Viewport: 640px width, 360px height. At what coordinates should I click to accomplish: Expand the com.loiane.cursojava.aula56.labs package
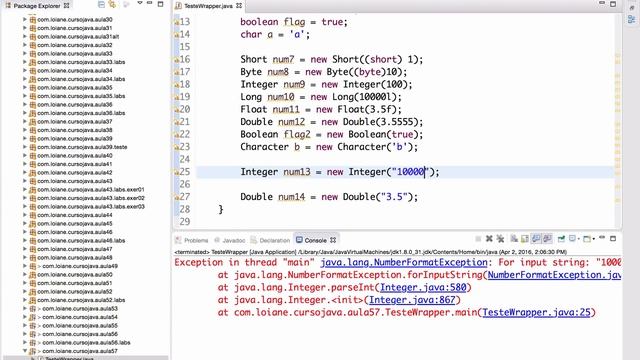(x=25, y=342)
